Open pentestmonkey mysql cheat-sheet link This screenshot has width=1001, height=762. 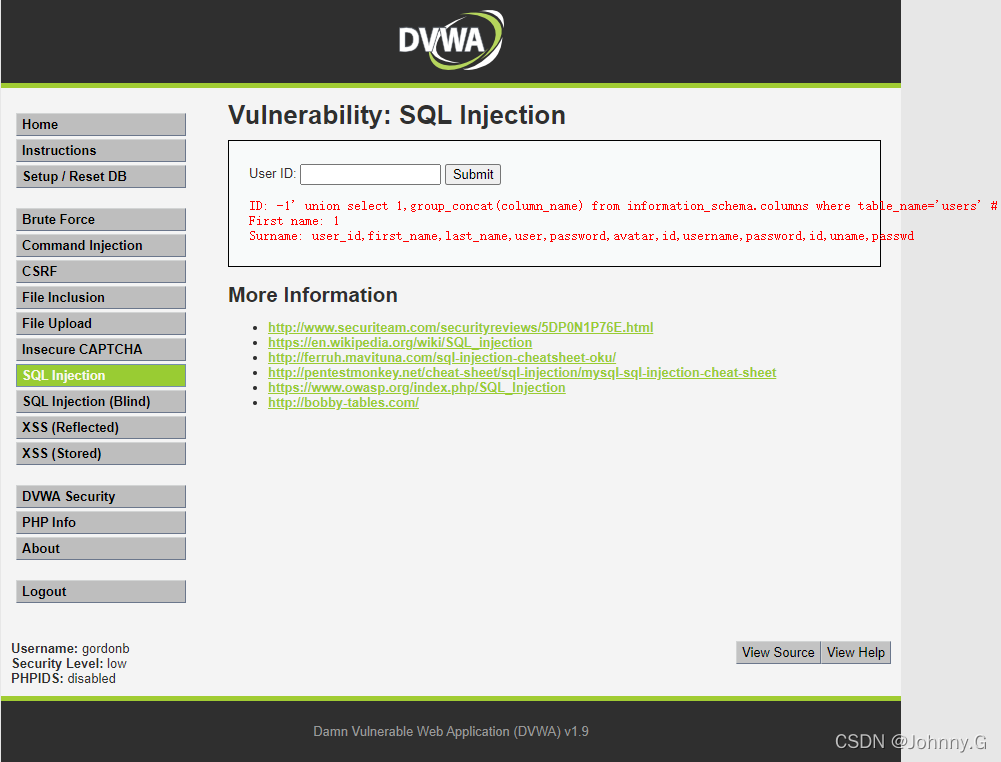[522, 373]
